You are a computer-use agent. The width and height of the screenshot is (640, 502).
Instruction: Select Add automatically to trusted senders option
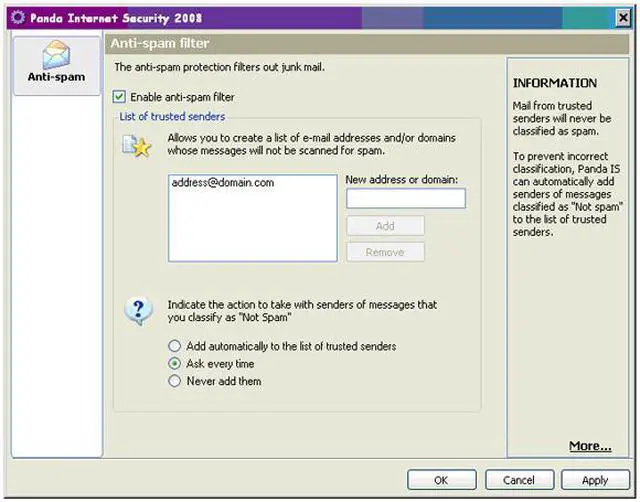[175, 346]
